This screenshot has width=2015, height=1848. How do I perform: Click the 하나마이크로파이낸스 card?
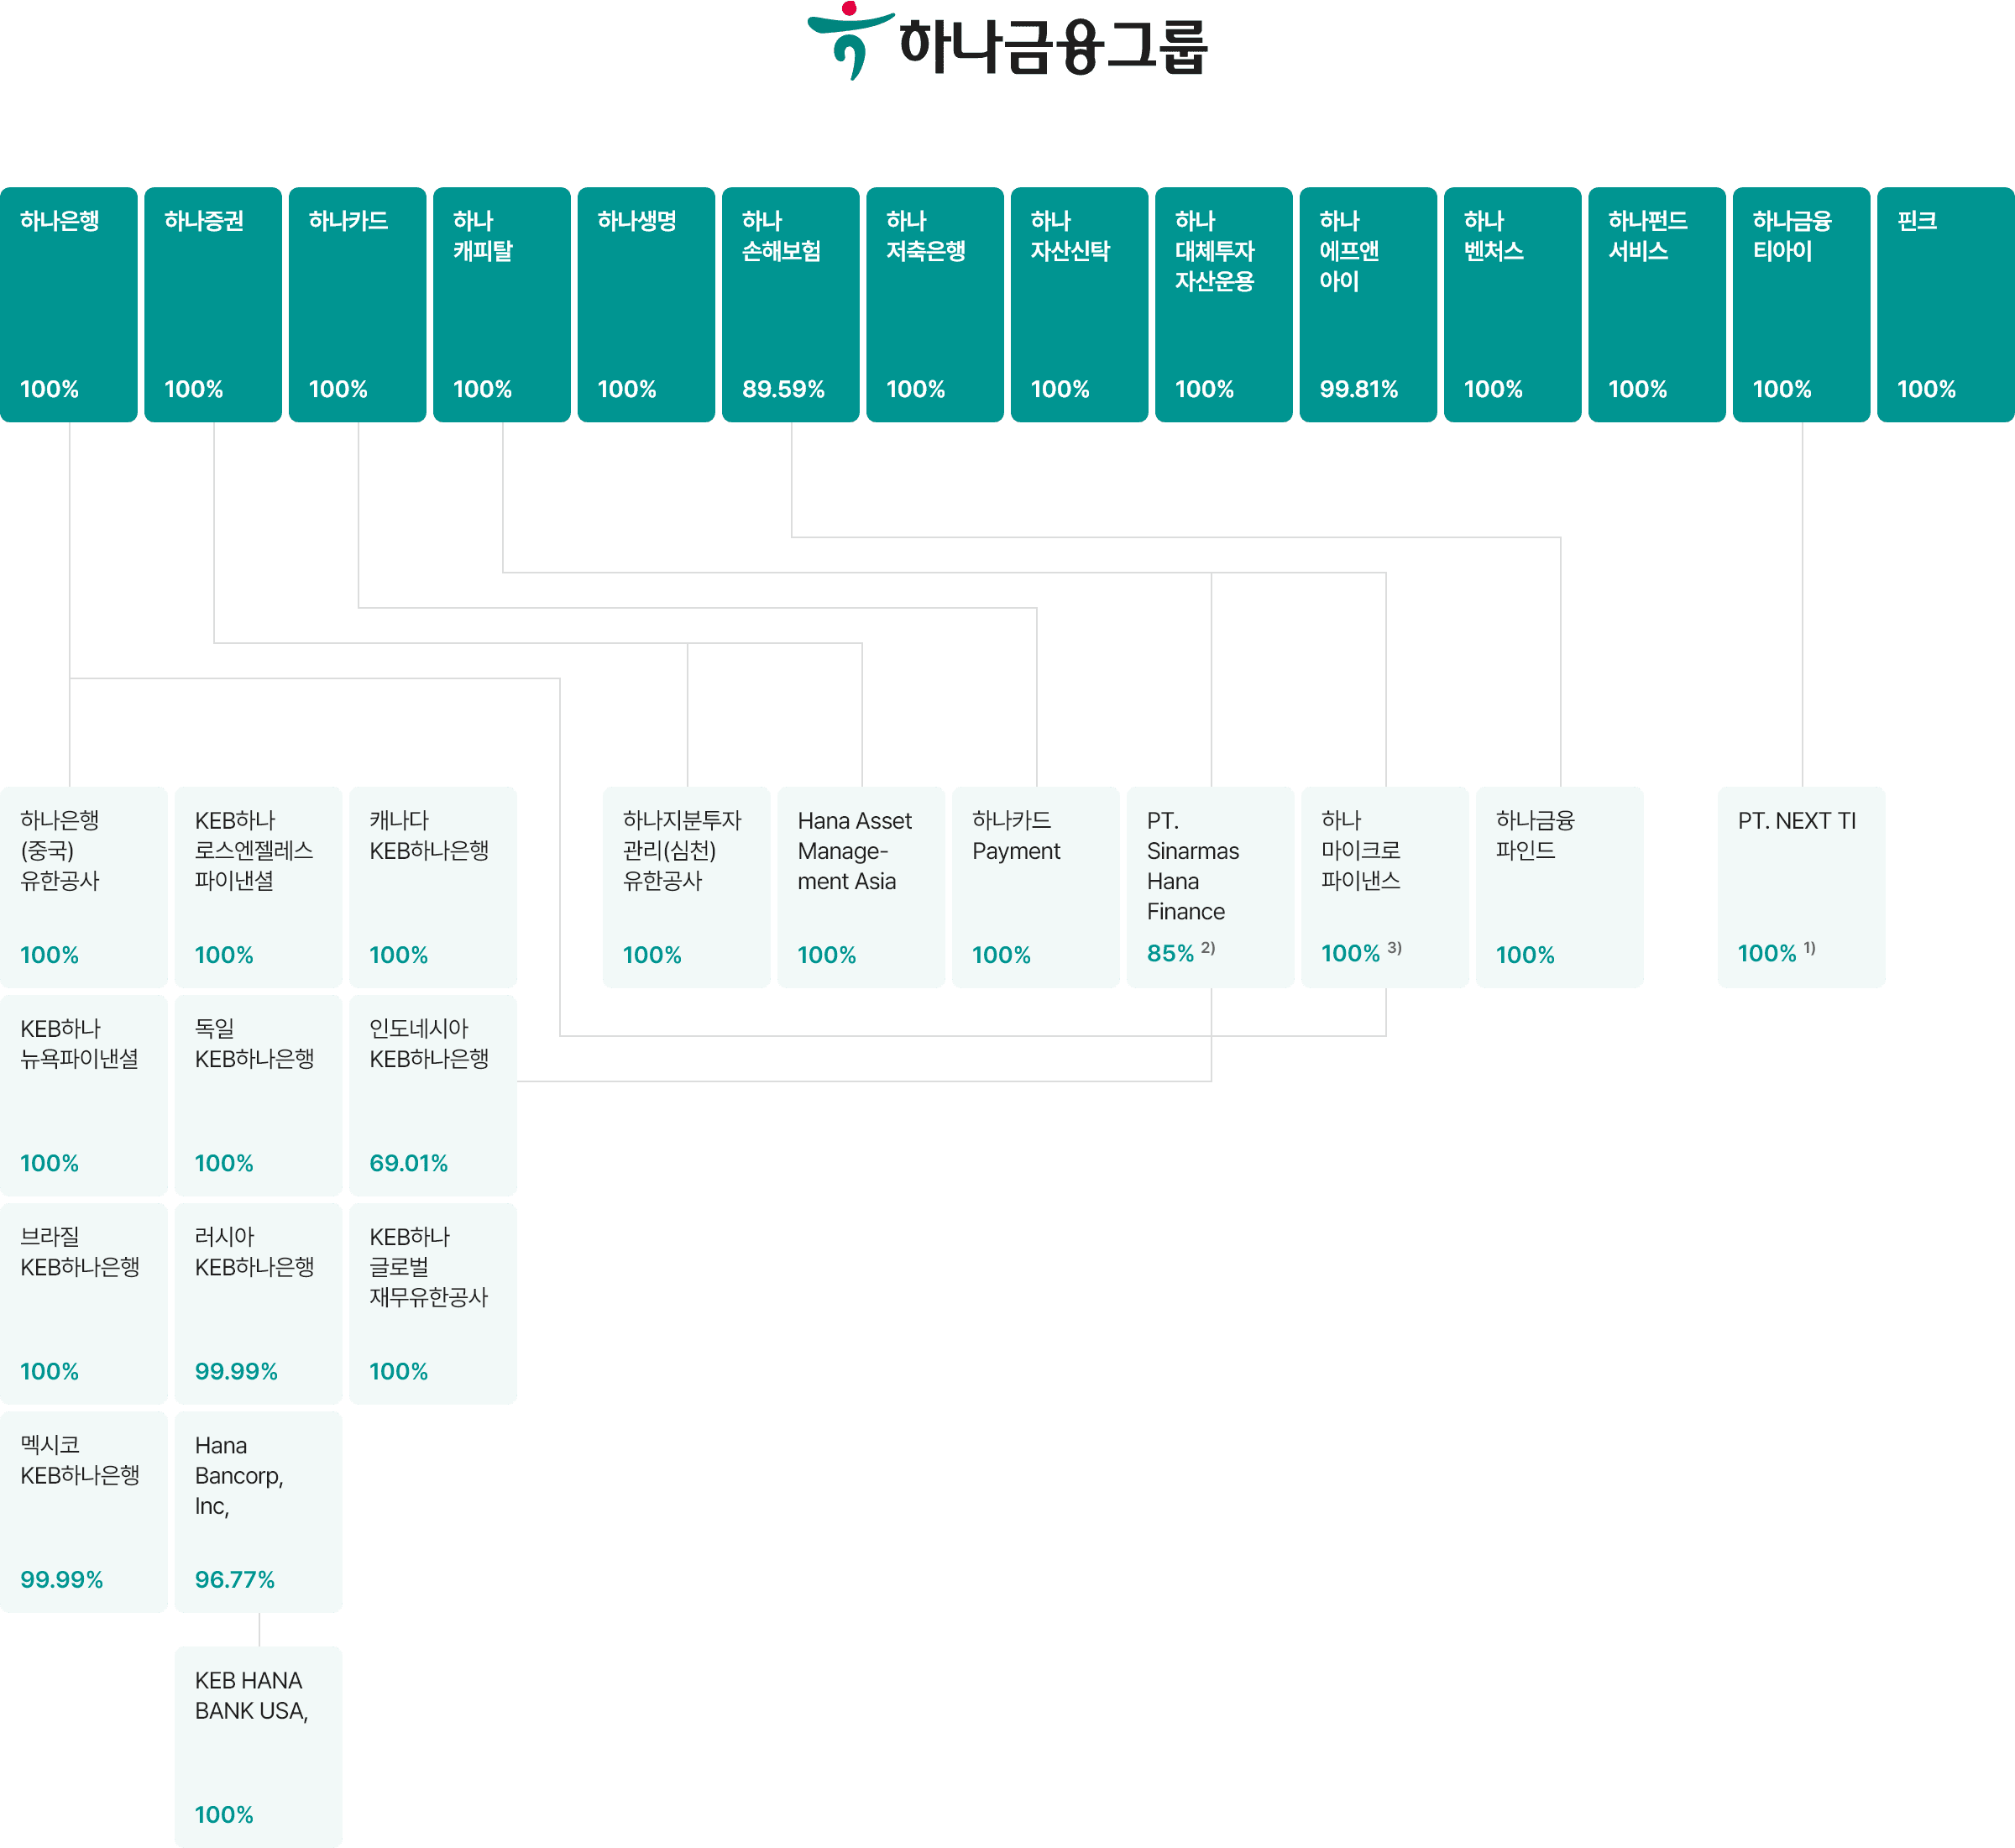tap(1385, 887)
